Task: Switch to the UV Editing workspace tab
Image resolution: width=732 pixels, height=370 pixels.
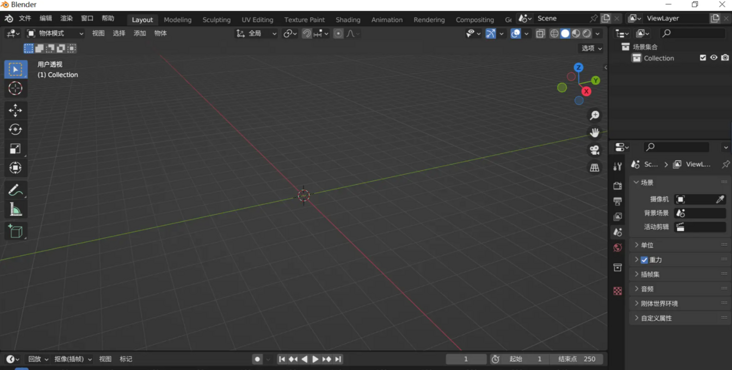Action: click(x=257, y=20)
